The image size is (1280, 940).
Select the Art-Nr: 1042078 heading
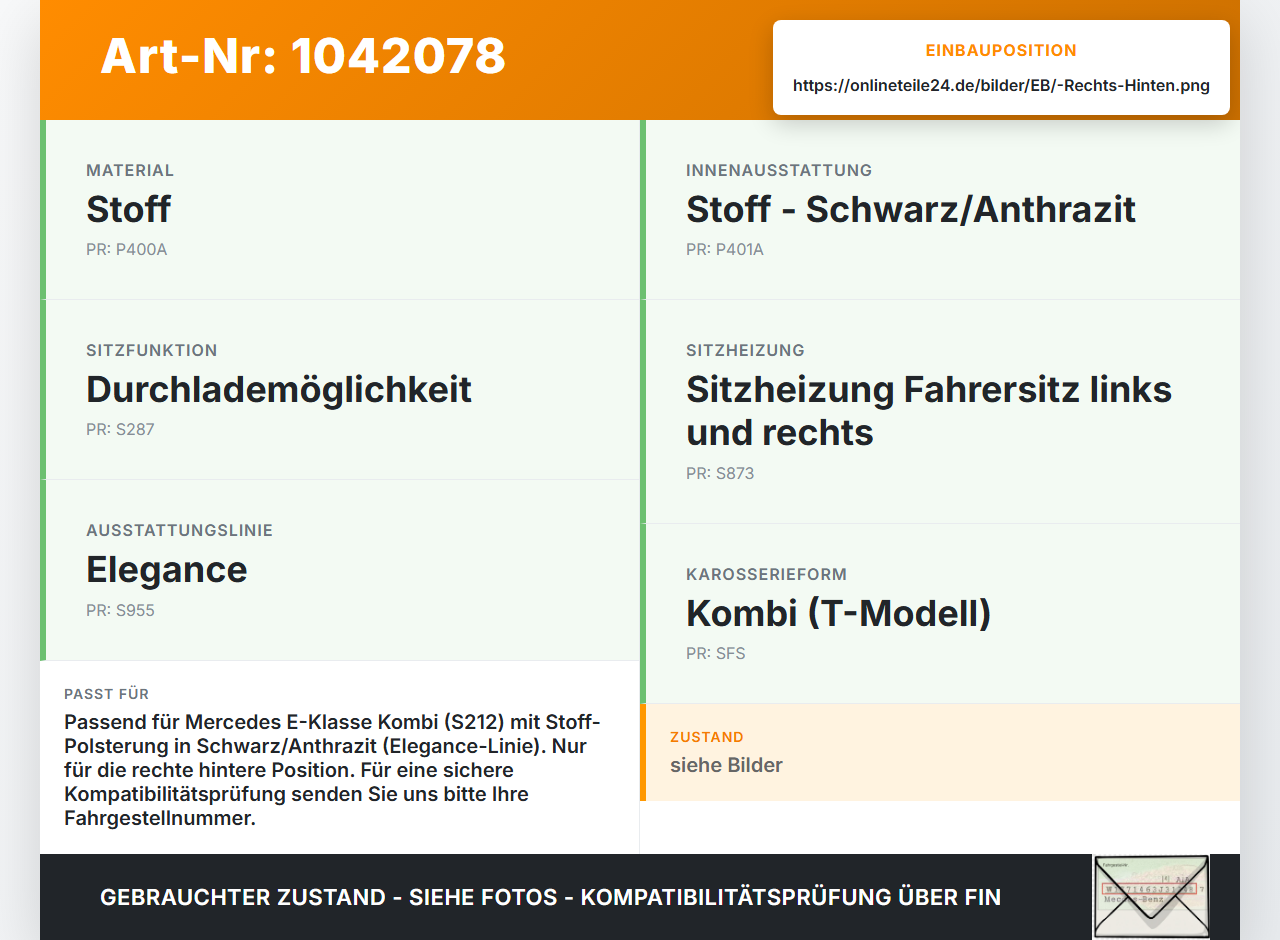click(303, 56)
